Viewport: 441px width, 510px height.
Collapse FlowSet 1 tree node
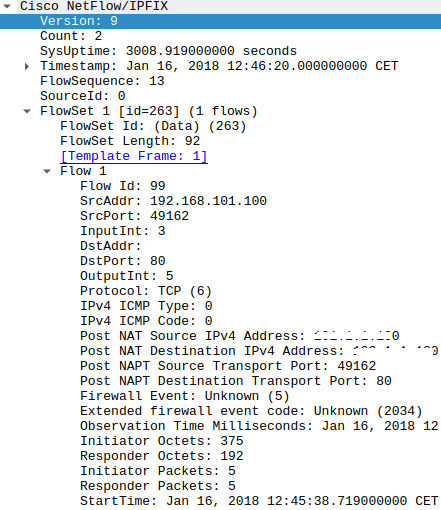pyautogui.click(x=27, y=111)
